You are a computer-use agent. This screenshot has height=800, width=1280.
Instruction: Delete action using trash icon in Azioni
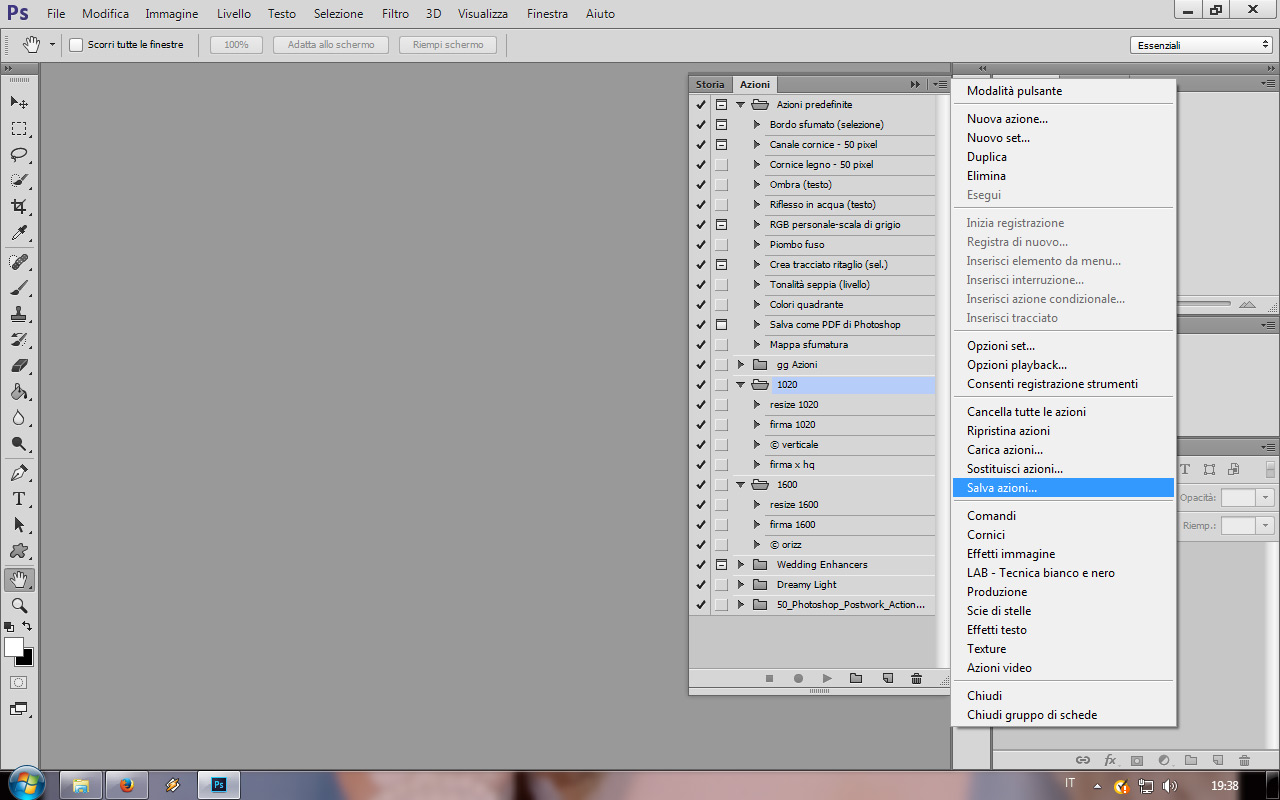click(916, 678)
